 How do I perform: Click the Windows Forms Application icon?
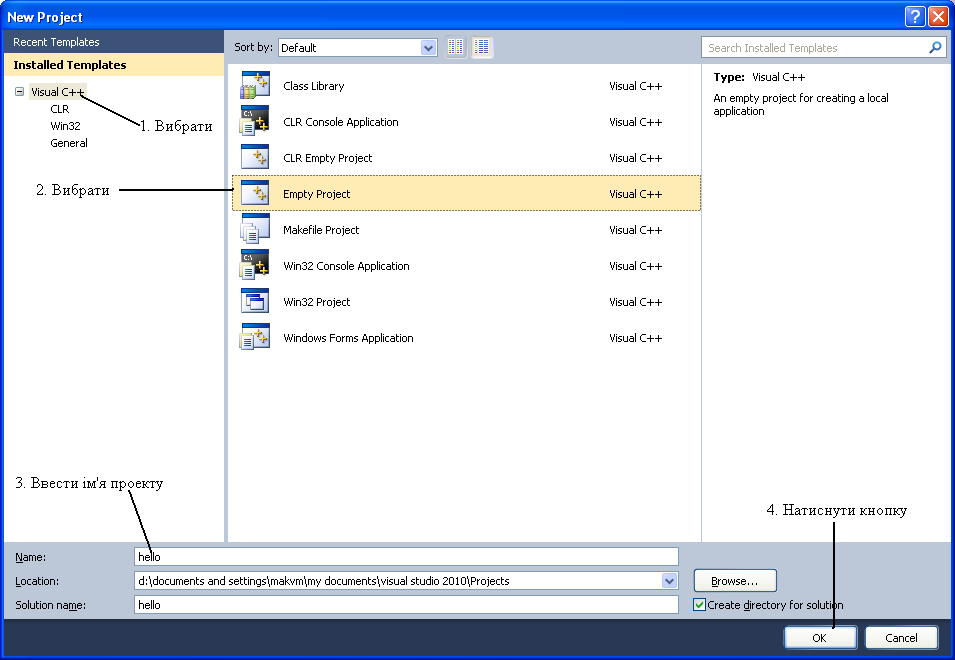(x=255, y=337)
